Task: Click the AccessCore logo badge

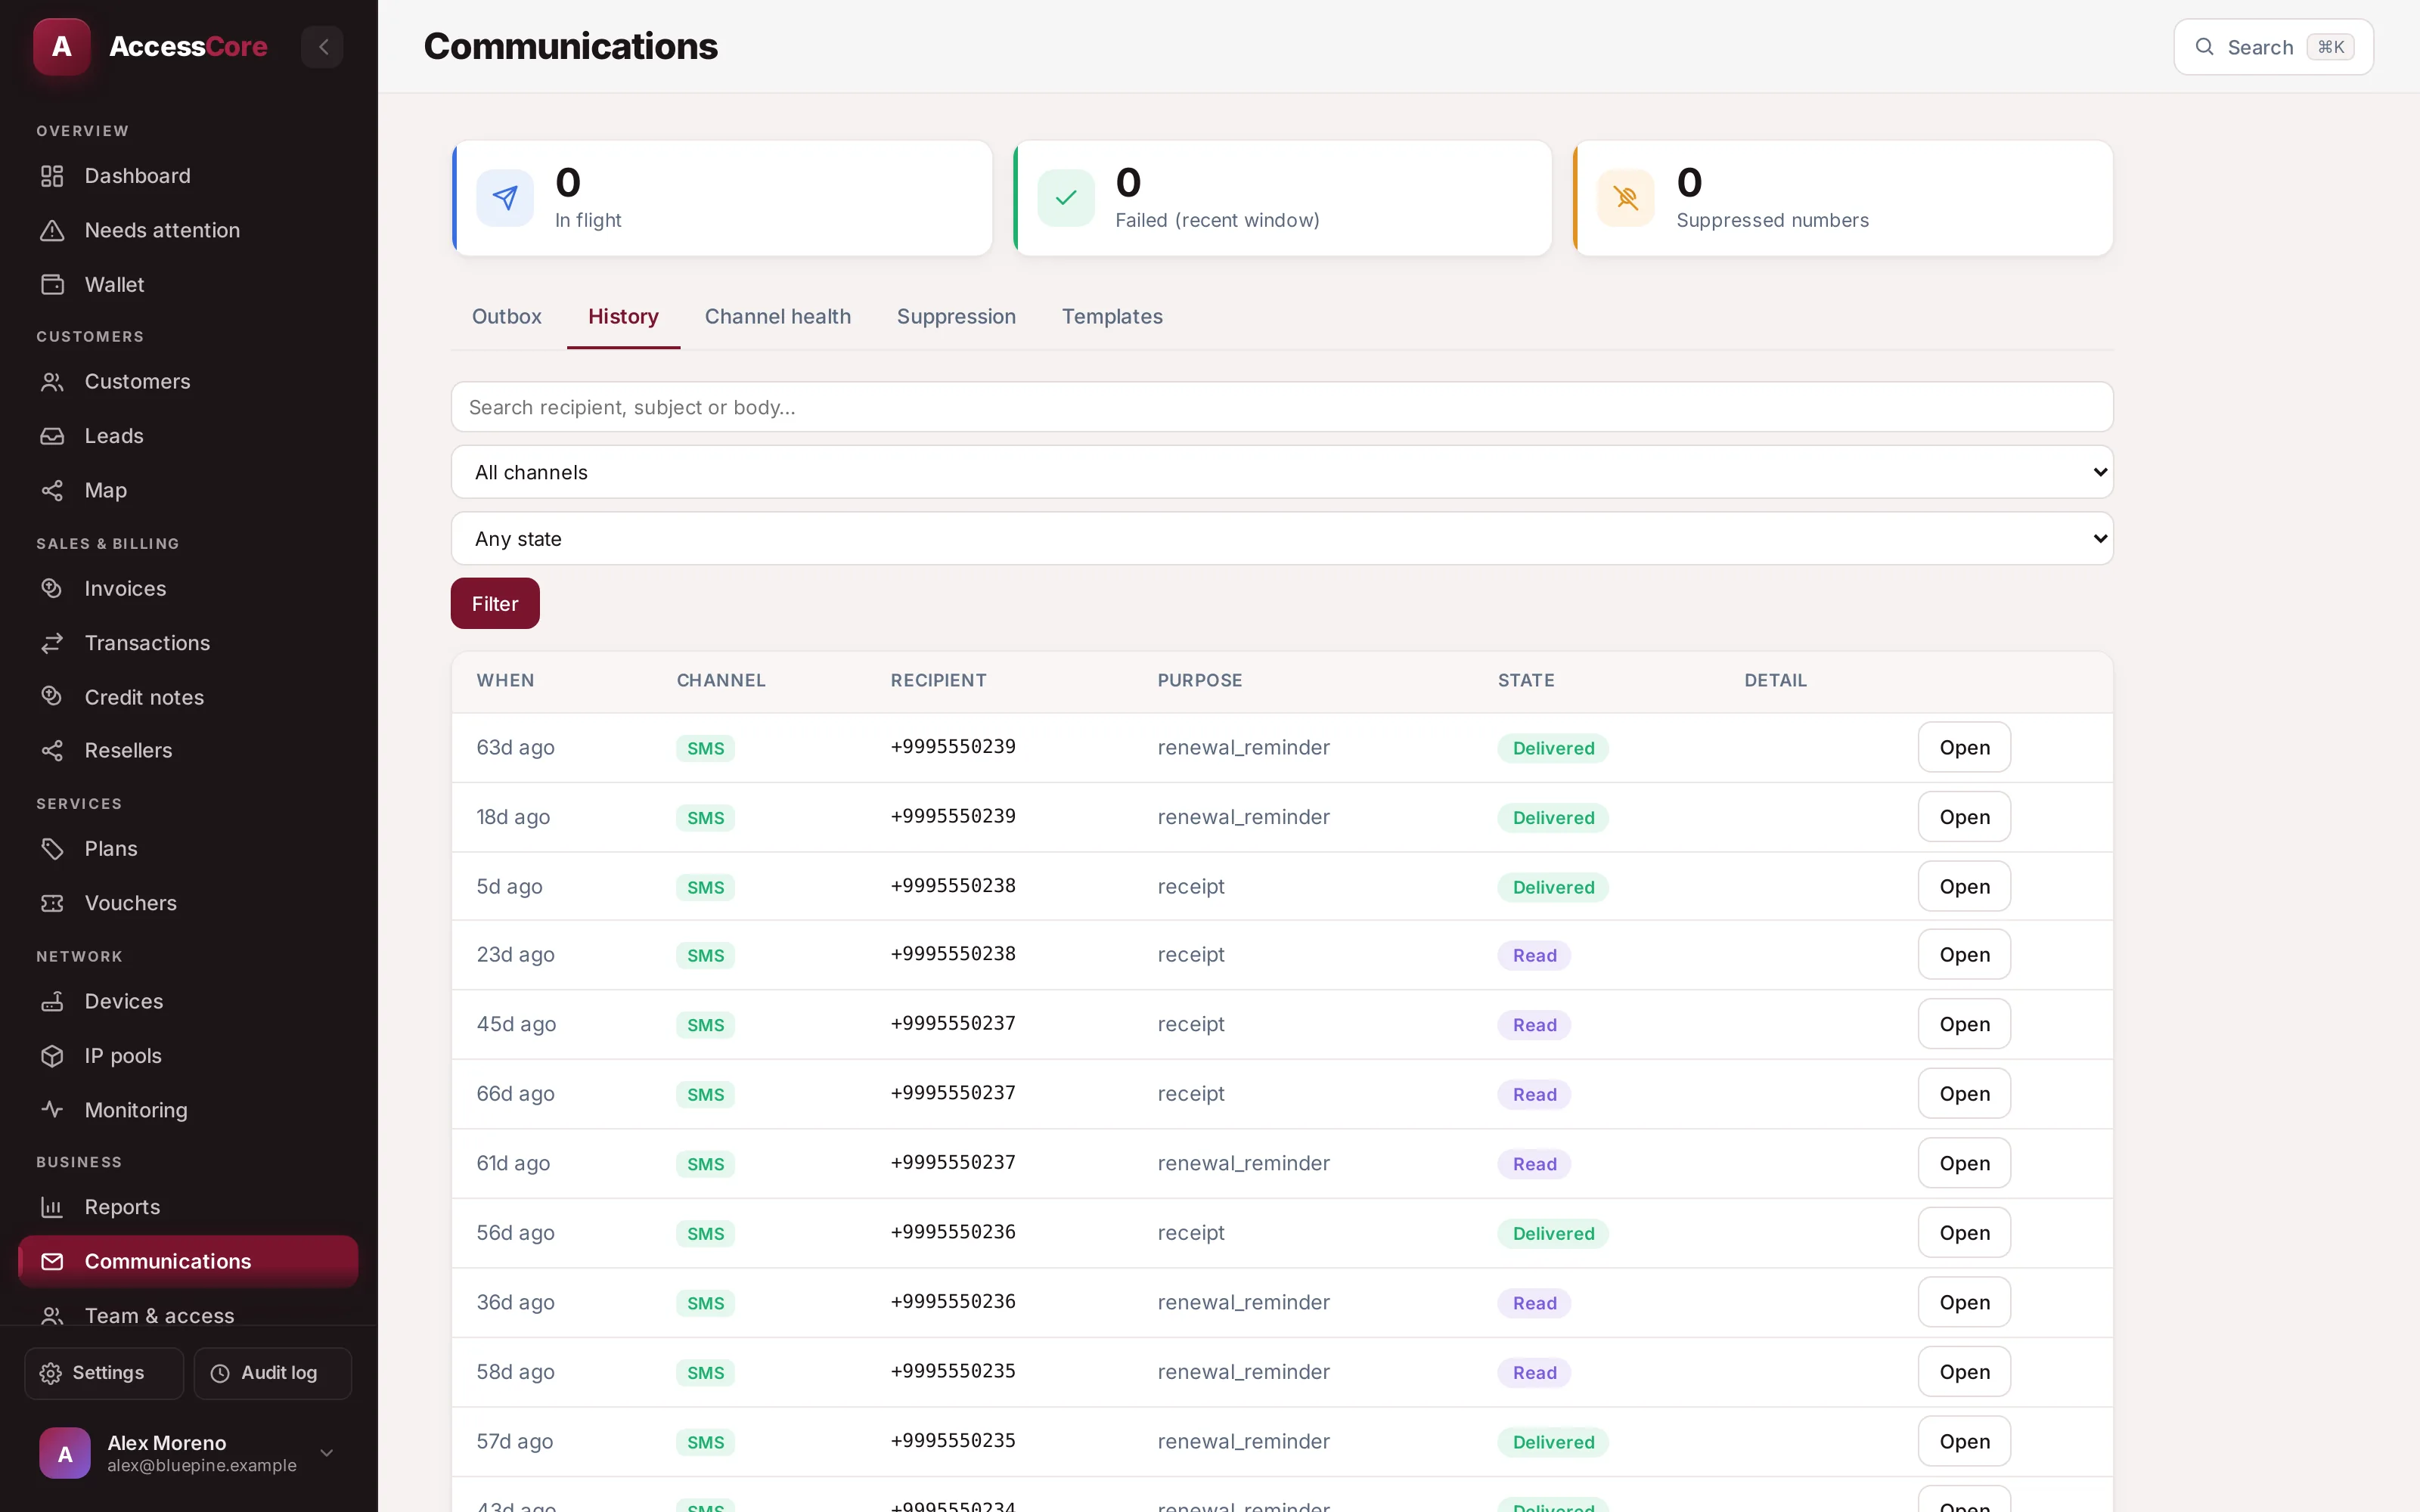Action: [62, 46]
